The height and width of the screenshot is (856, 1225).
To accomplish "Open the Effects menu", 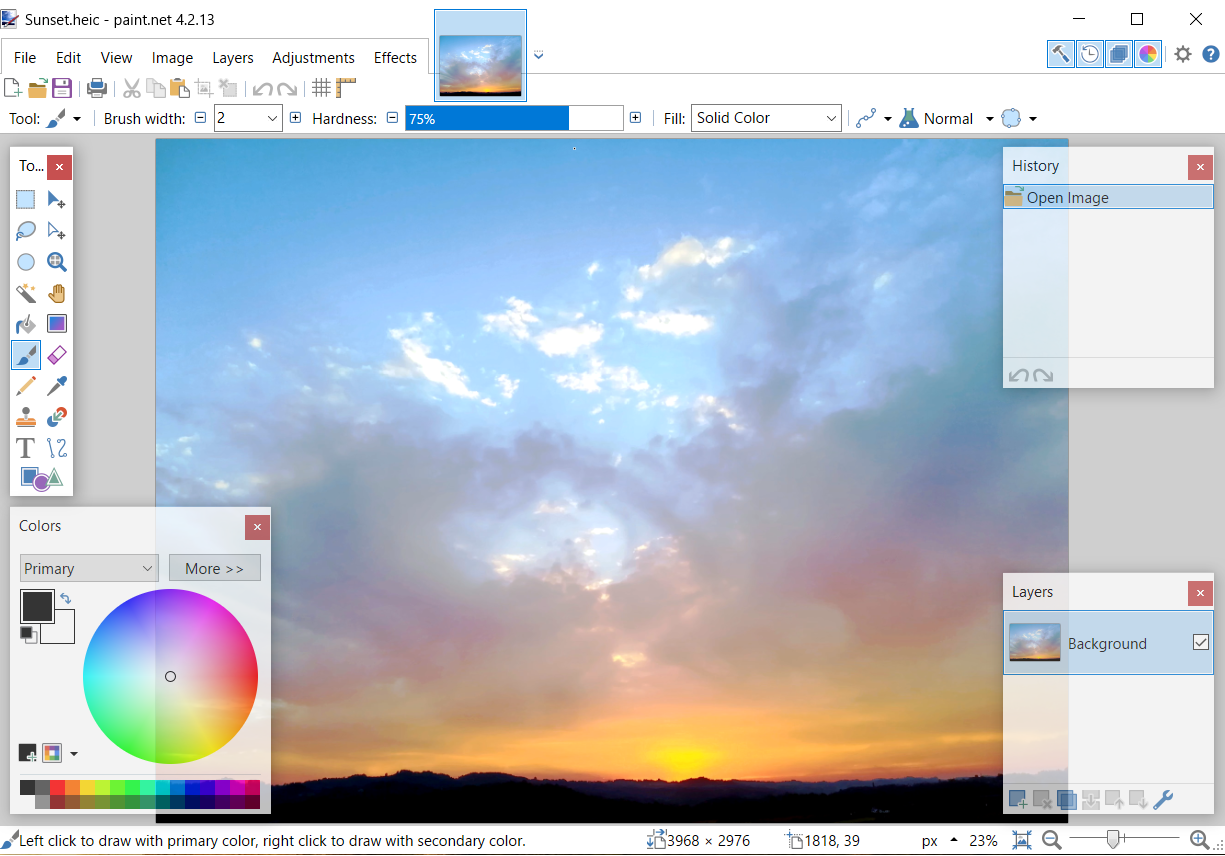I will (395, 58).
